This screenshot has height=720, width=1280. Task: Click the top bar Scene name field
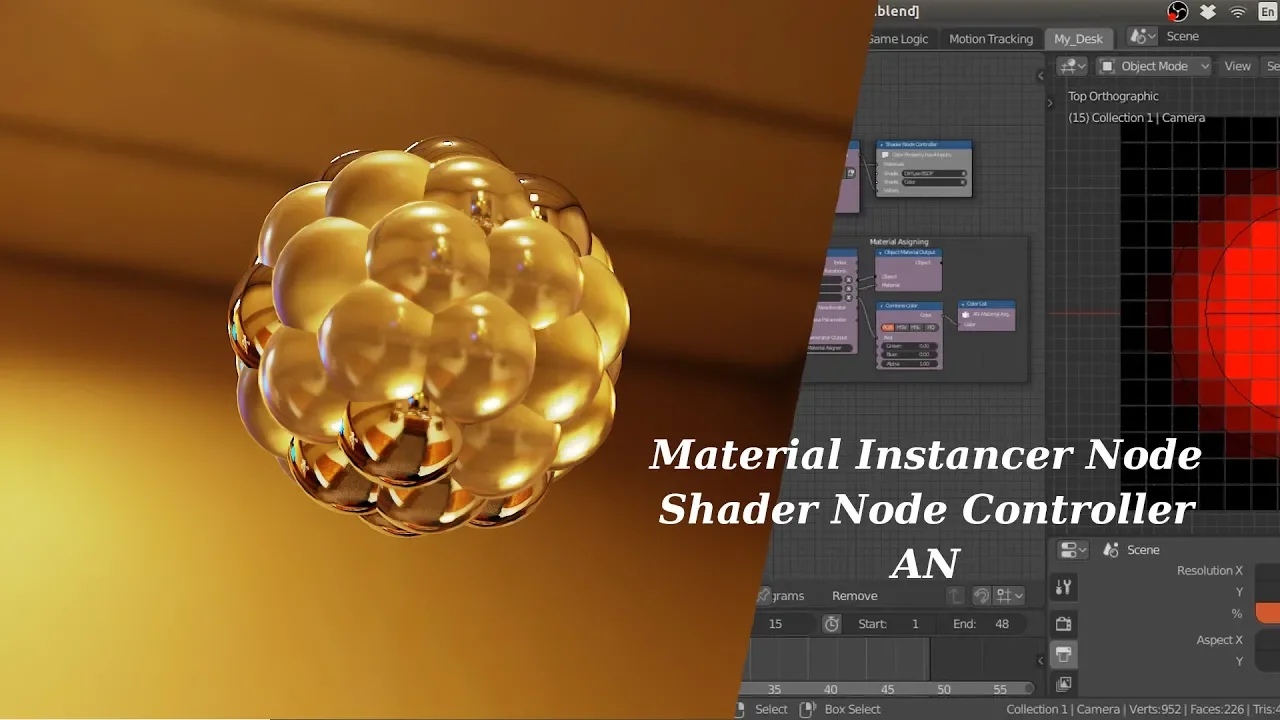[x=1220, y=36]
